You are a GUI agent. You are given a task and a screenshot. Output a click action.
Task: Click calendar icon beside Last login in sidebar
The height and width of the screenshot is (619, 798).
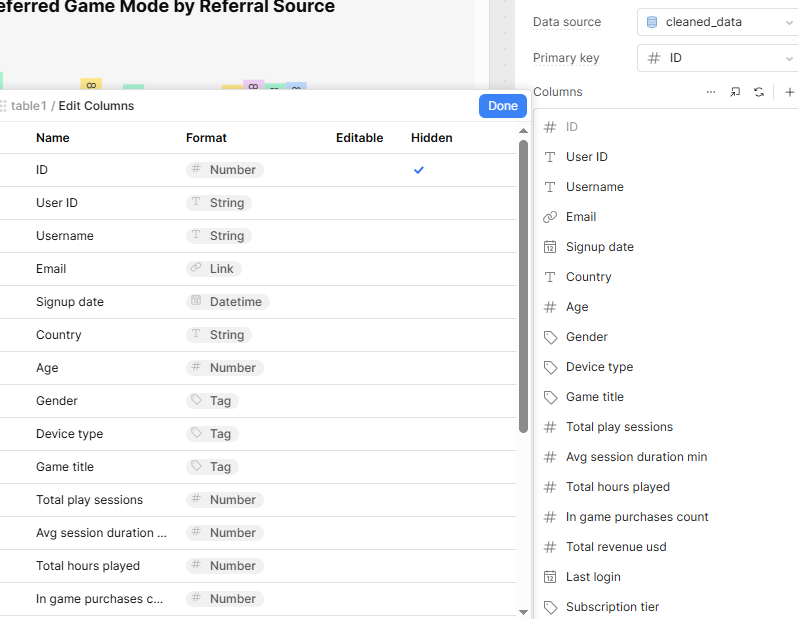click(550, 577)
